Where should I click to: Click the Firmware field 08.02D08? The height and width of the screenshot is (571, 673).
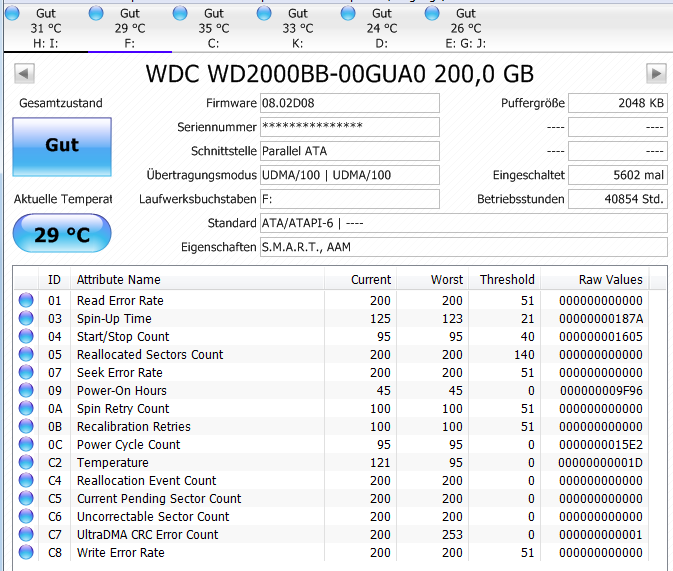click(x=350, y=103)
